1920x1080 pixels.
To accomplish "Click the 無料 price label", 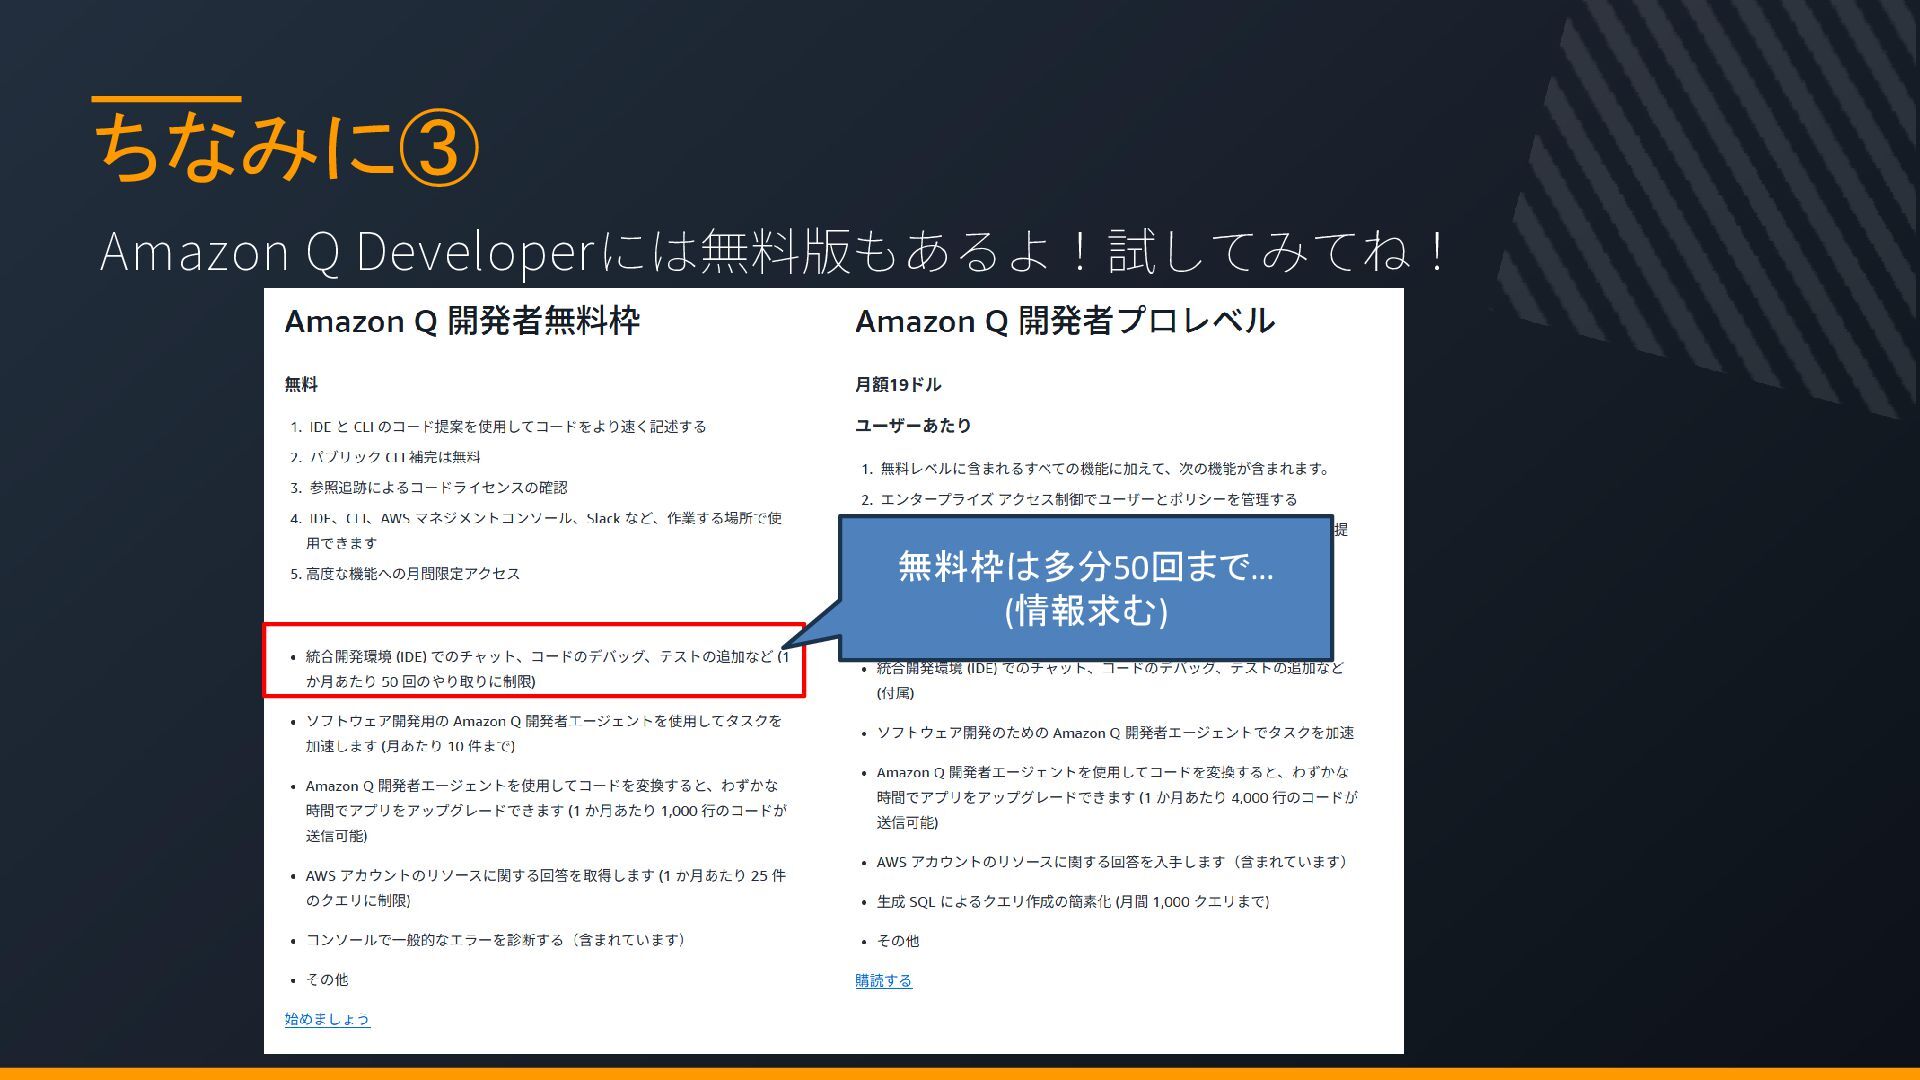I will point(301,384).
